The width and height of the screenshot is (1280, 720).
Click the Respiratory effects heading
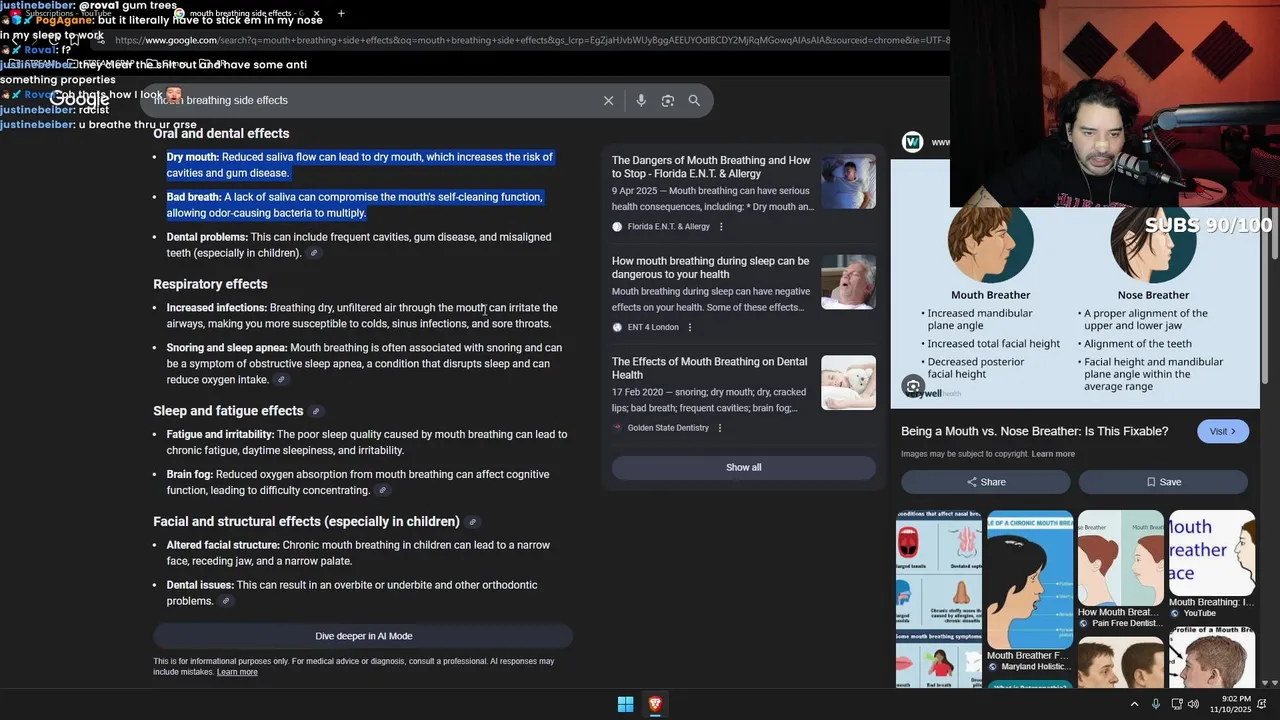point(210,284)
